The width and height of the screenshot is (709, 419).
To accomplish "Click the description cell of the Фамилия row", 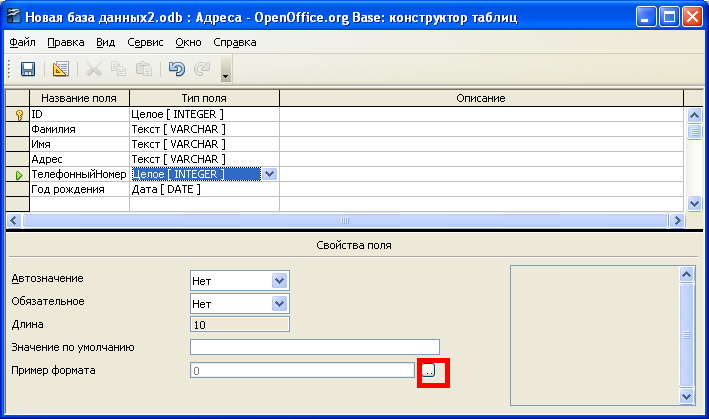I will point(481,129).
